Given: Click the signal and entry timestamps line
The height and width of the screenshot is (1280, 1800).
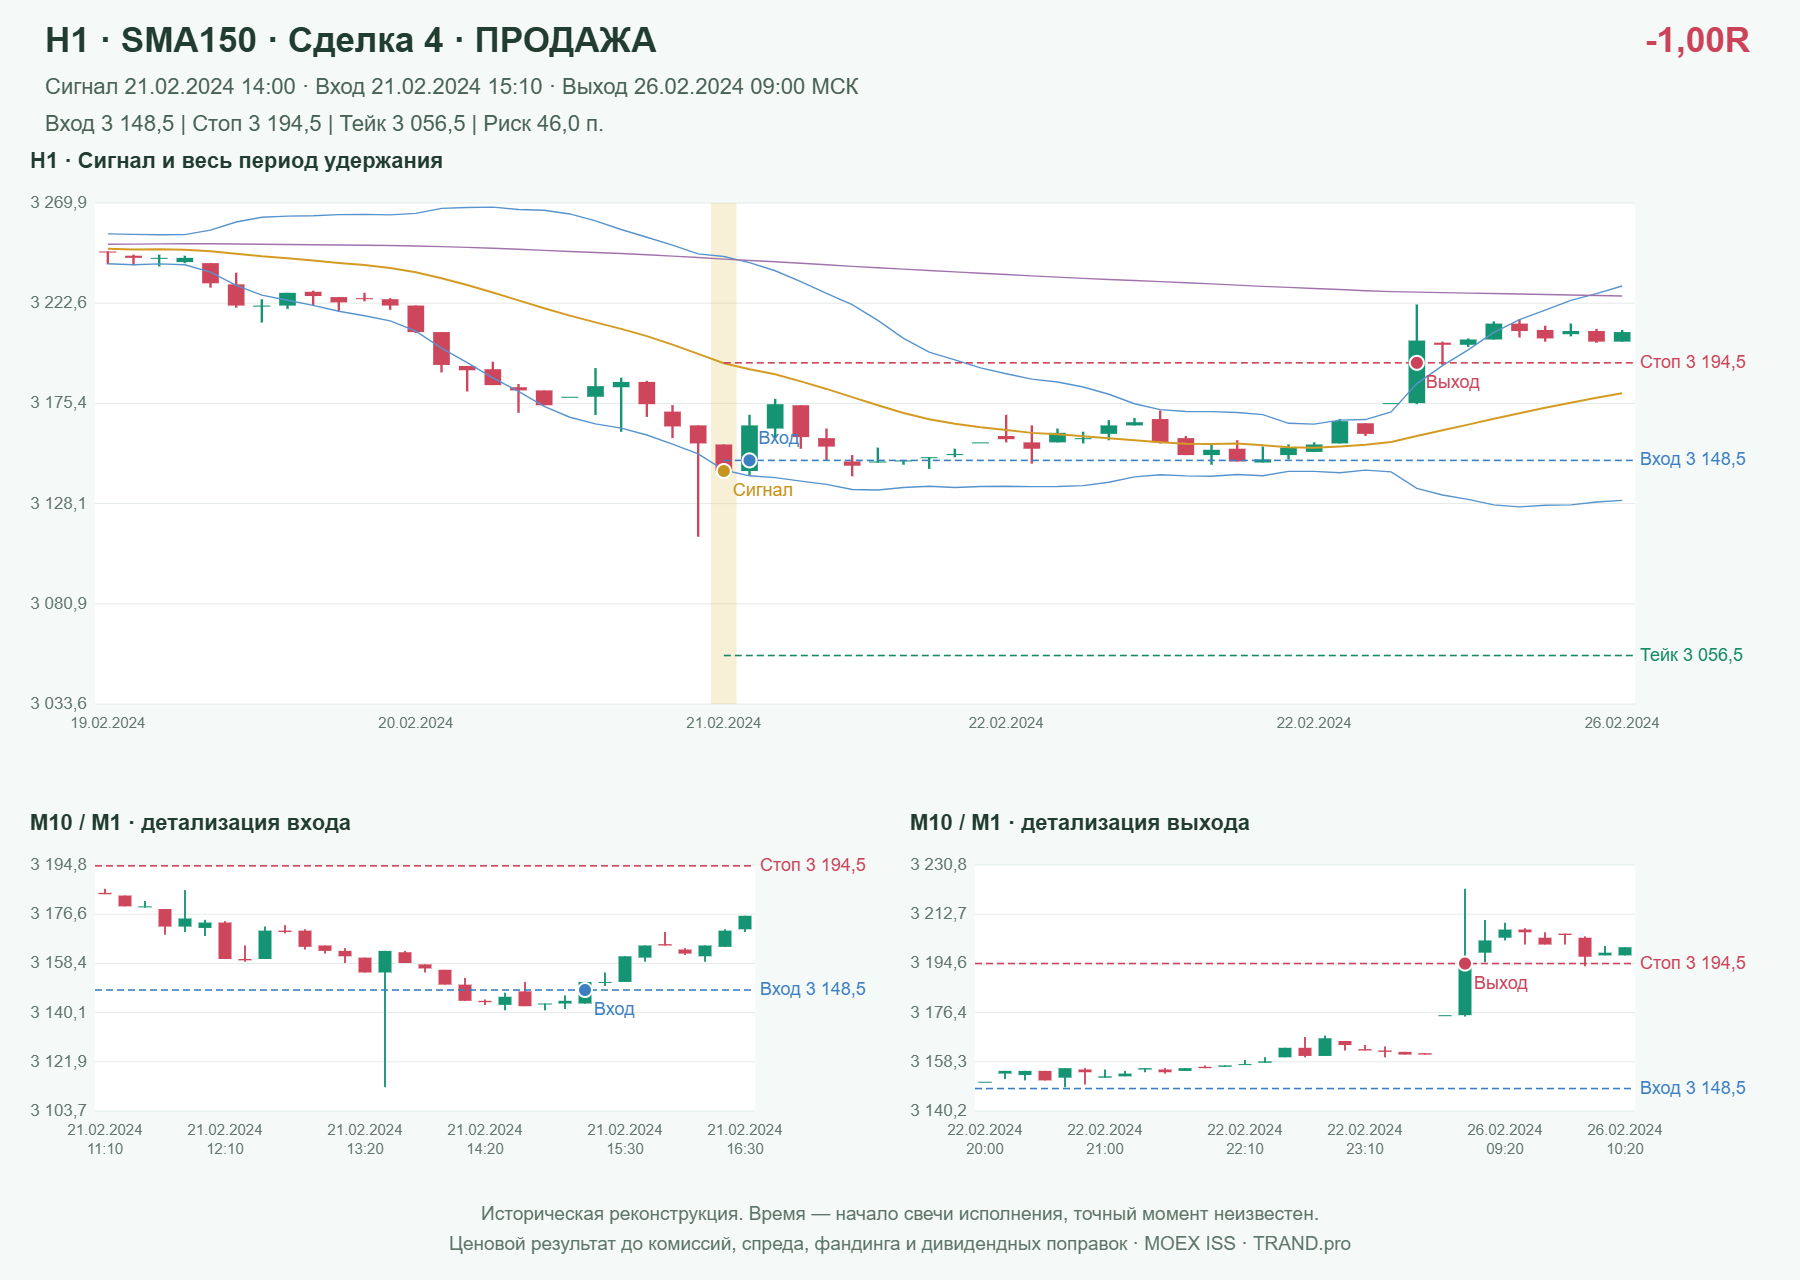Looking at the screenshot, I should [451, 87].
